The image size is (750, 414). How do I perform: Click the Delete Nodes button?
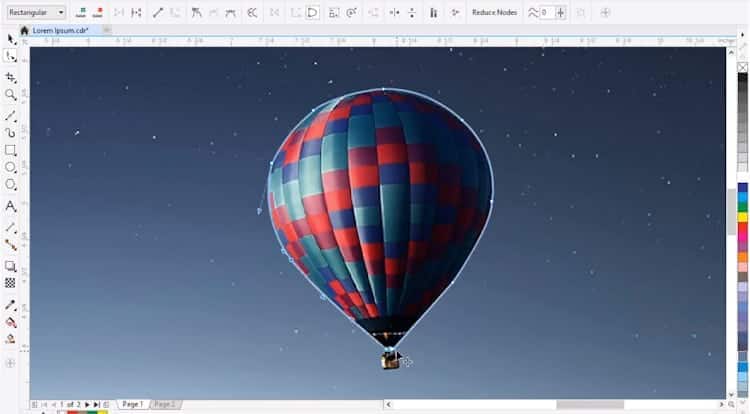[x=98, y=13]
